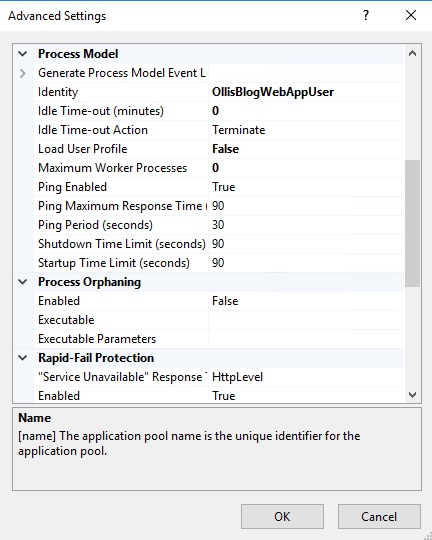Image resolution: width=432 pixels, height=540 pixels.
Task: Select the Idle Time-out (minutes) value field
Action: coord(306,111)
